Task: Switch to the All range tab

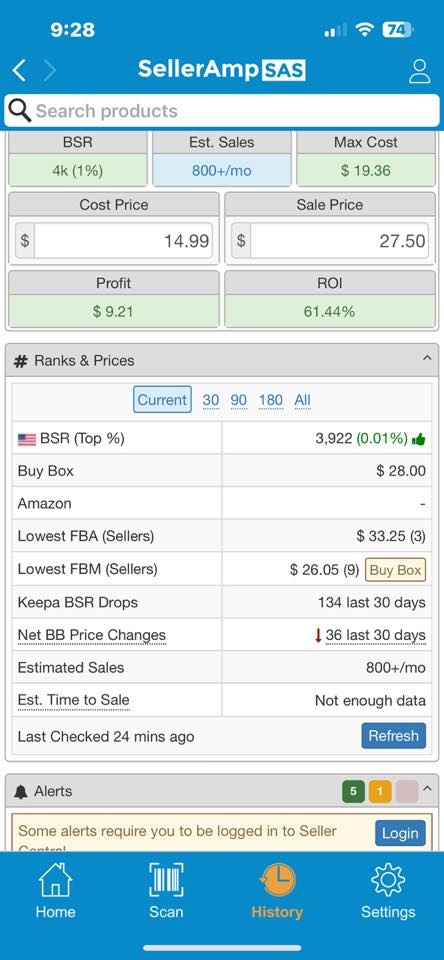Action: coord(303,400)
